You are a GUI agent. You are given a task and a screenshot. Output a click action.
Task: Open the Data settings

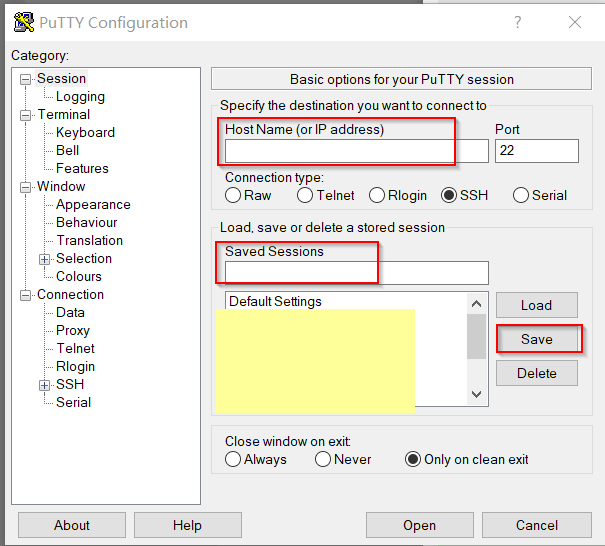coord(70,313)
